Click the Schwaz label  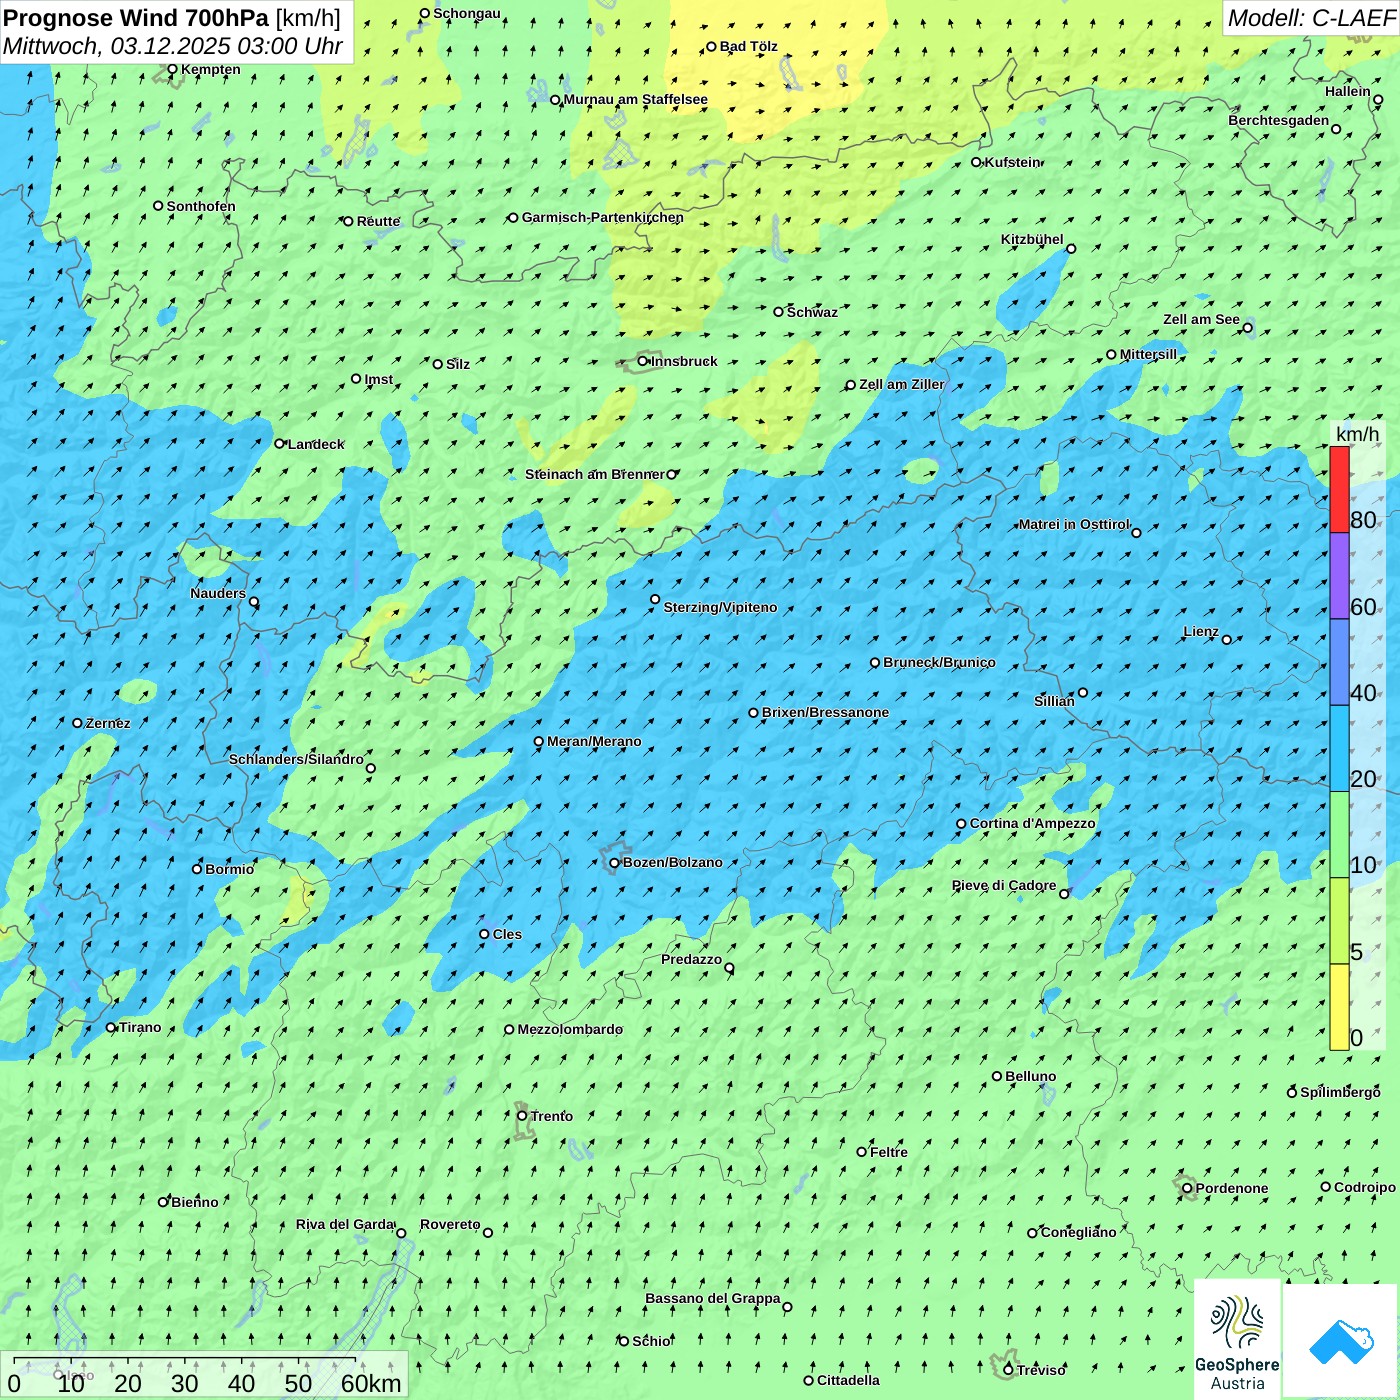point(812,312)
